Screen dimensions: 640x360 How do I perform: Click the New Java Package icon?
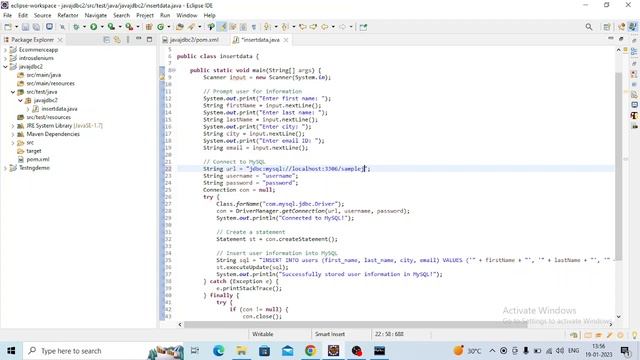point(149,27)
